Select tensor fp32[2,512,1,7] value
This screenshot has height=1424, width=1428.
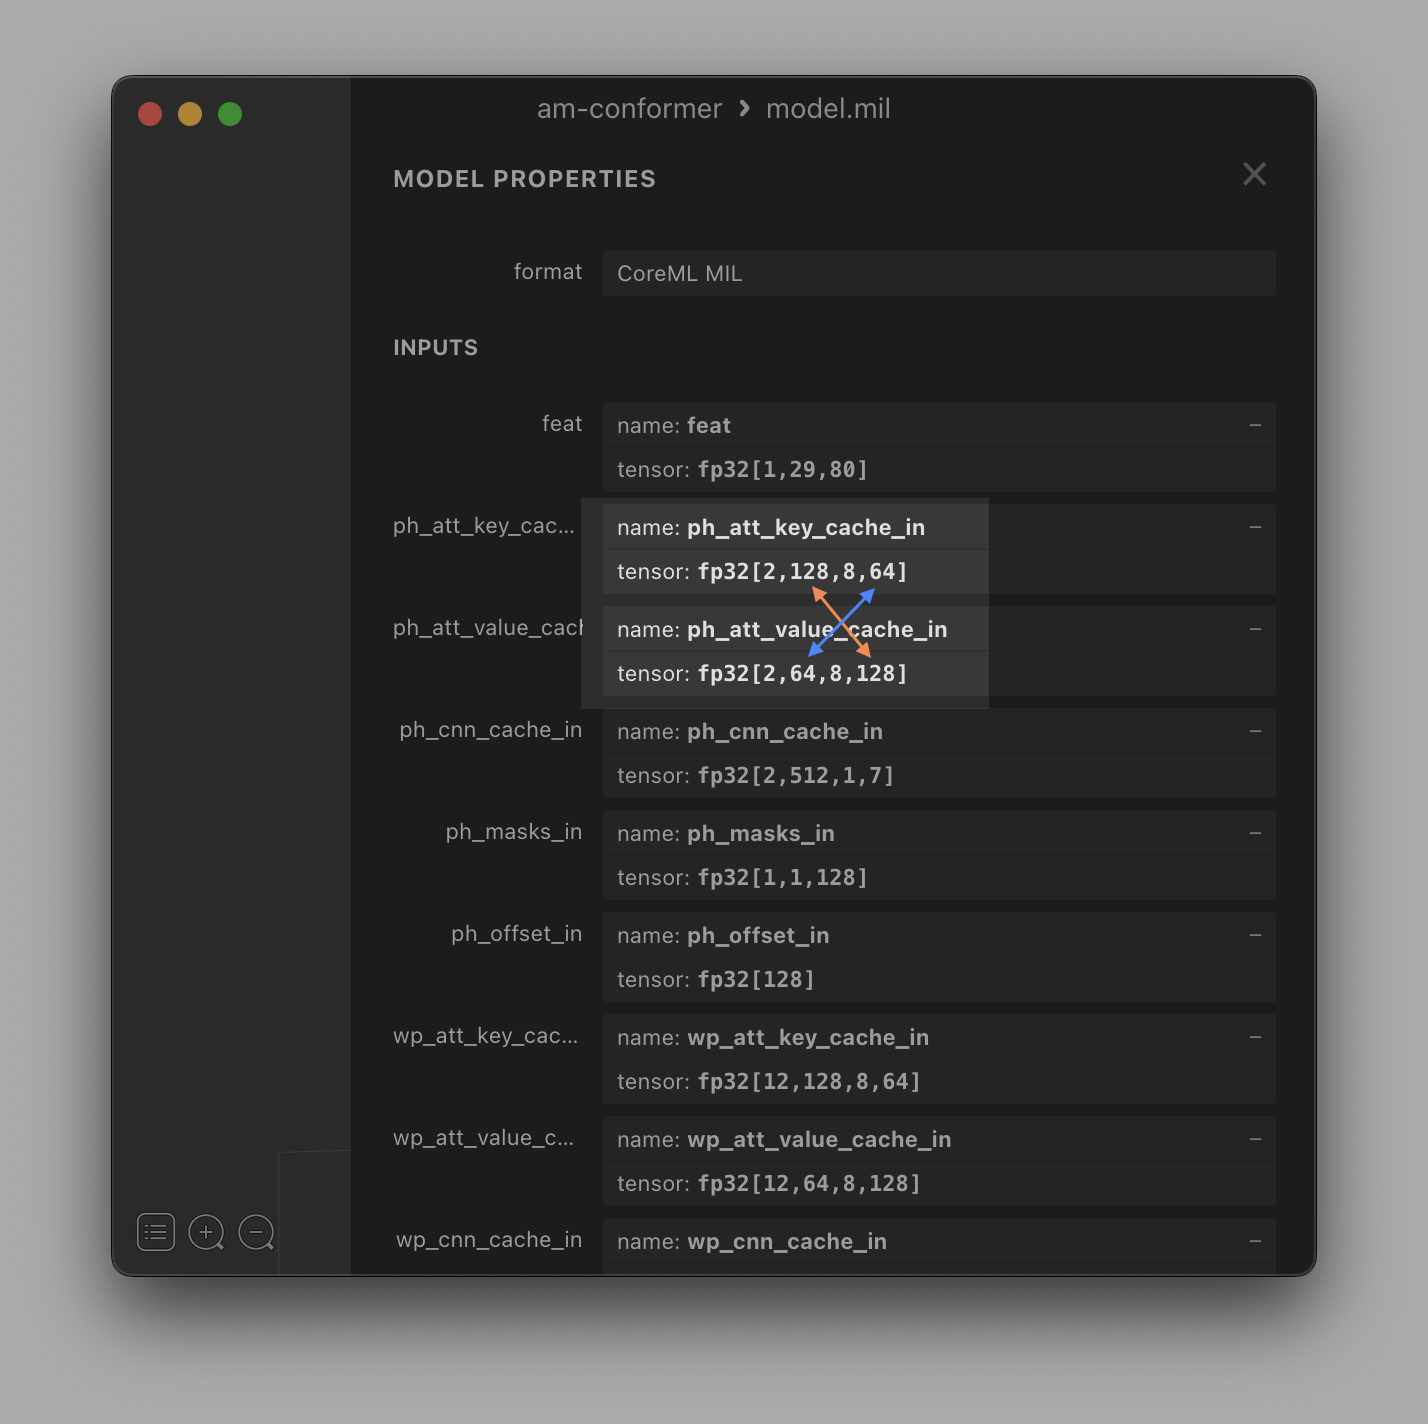[796, 775]
